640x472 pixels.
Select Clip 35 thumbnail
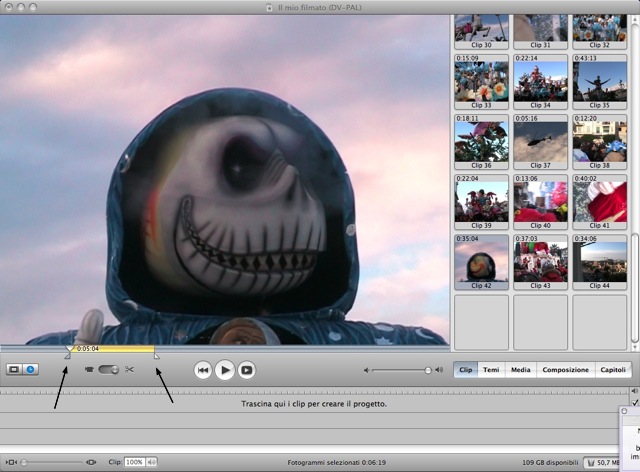[x=600, y=82]
